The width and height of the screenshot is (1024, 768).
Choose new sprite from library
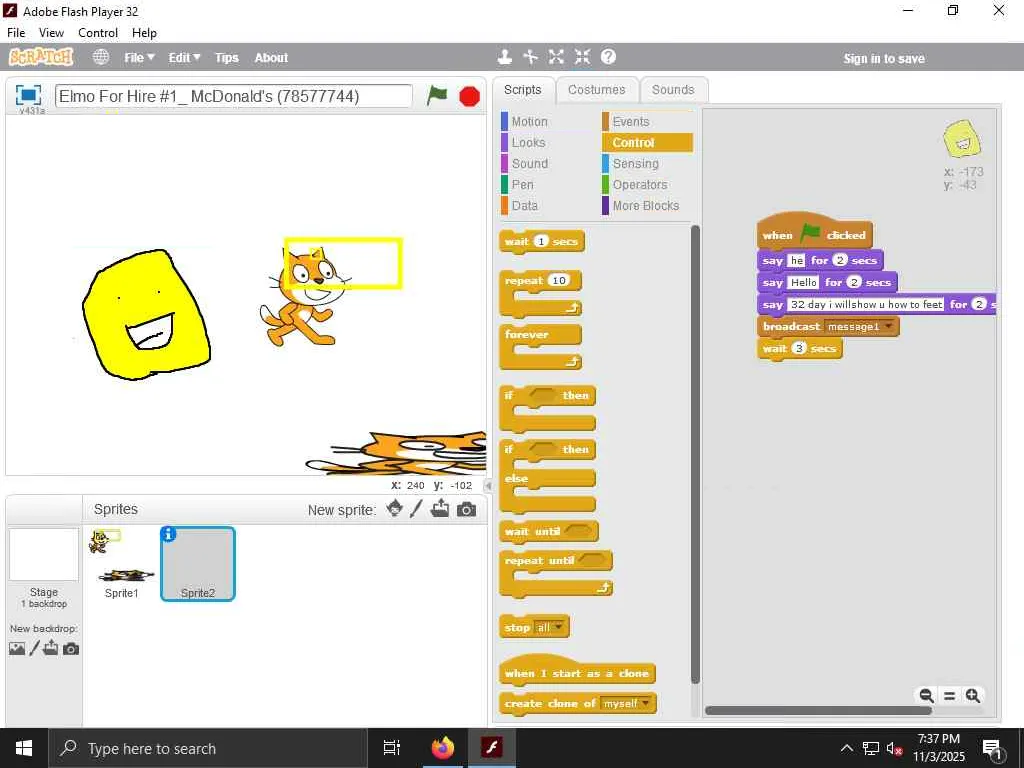[x=394, y=509]
